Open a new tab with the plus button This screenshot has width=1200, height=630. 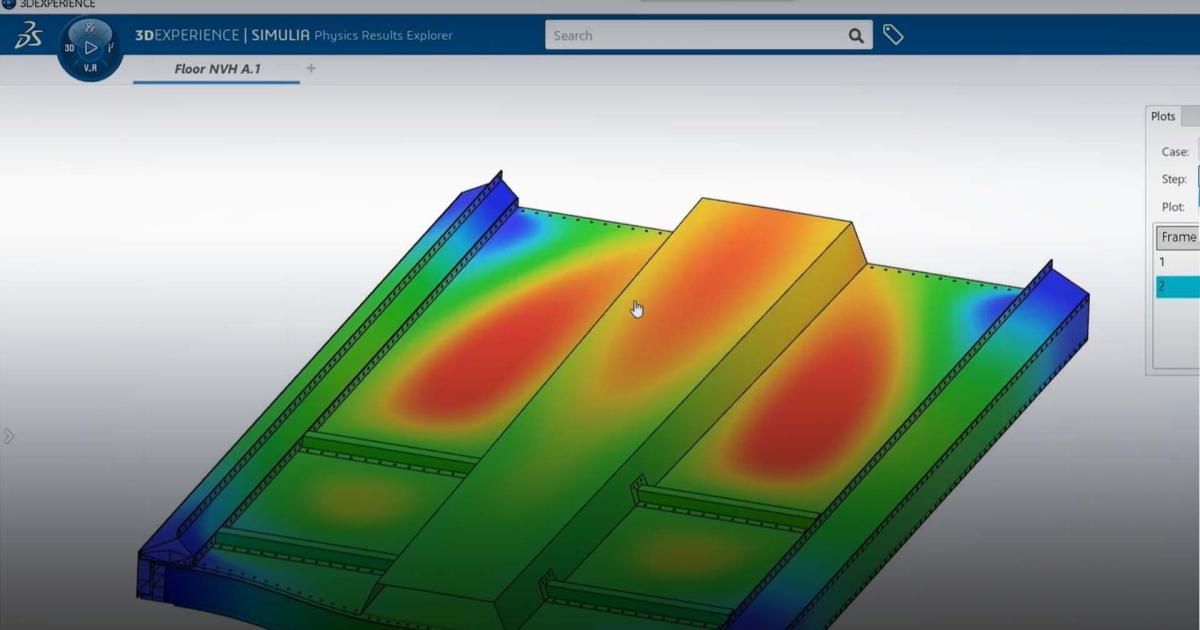pos(310,68)
